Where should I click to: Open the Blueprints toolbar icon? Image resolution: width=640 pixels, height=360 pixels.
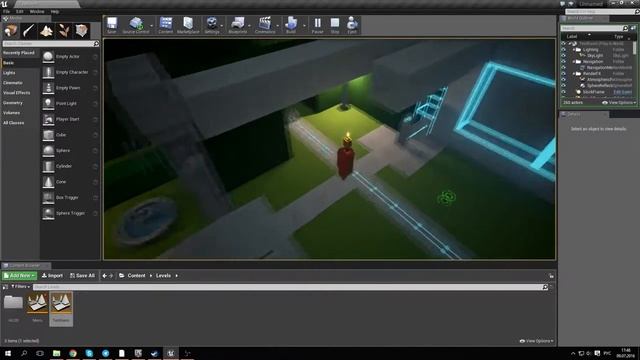pos(238,25)
